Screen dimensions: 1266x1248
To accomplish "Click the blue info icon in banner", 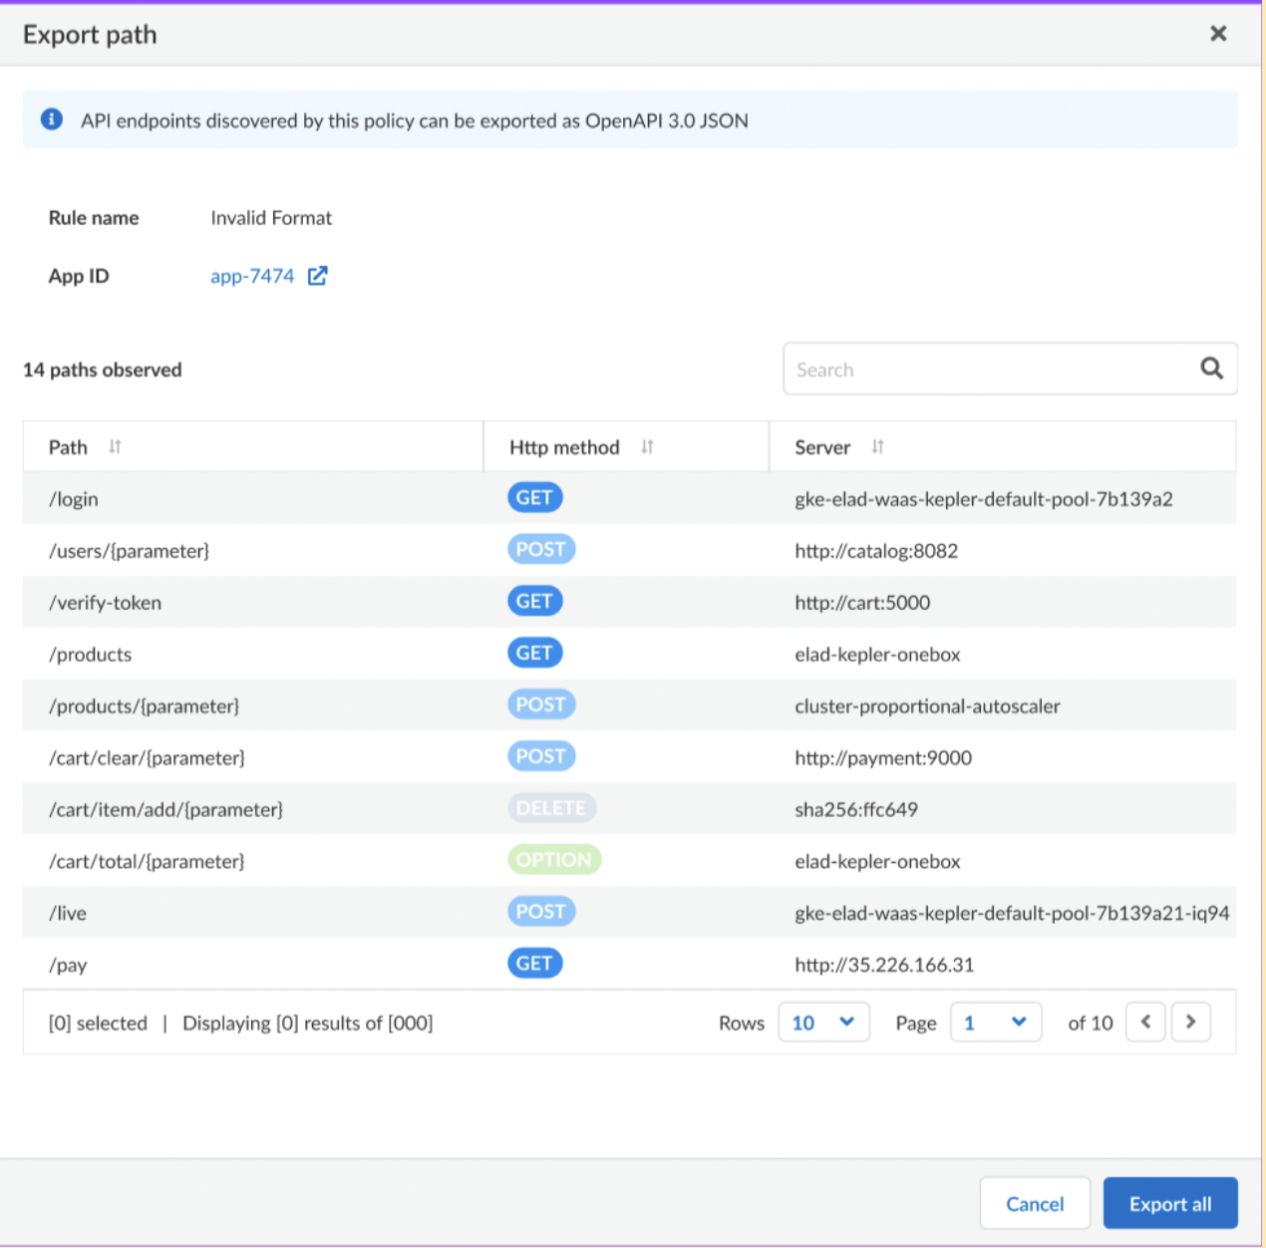I will click(51, 120).
